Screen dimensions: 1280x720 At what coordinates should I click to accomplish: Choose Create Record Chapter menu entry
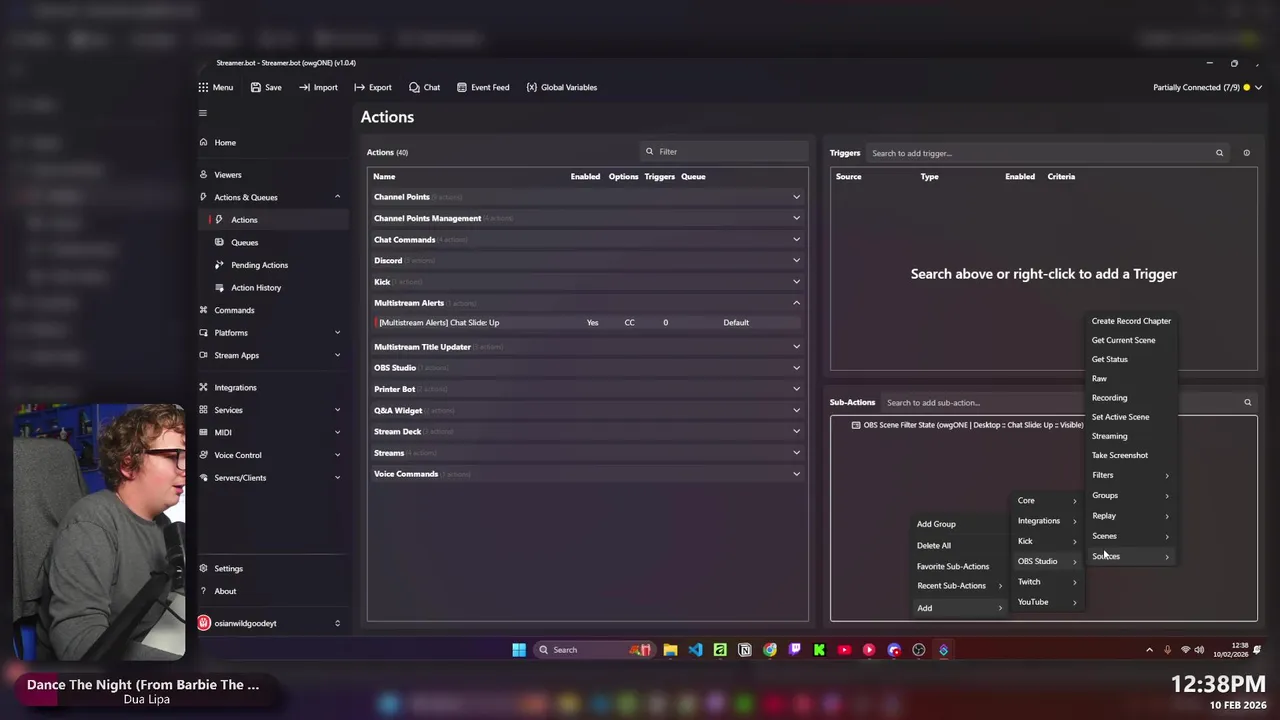point(1131,321)
